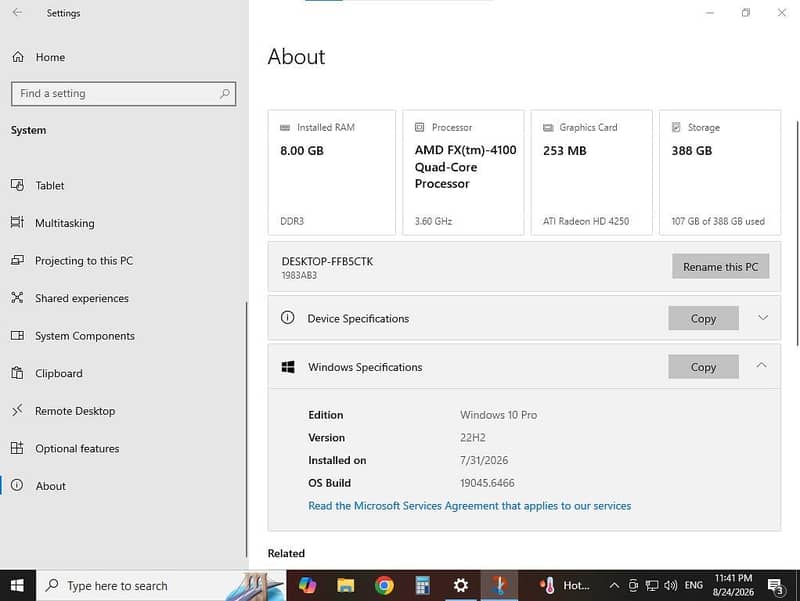Focus the Find a setting search box
This screenshot has width=800, height=601.
coord(123,94)
